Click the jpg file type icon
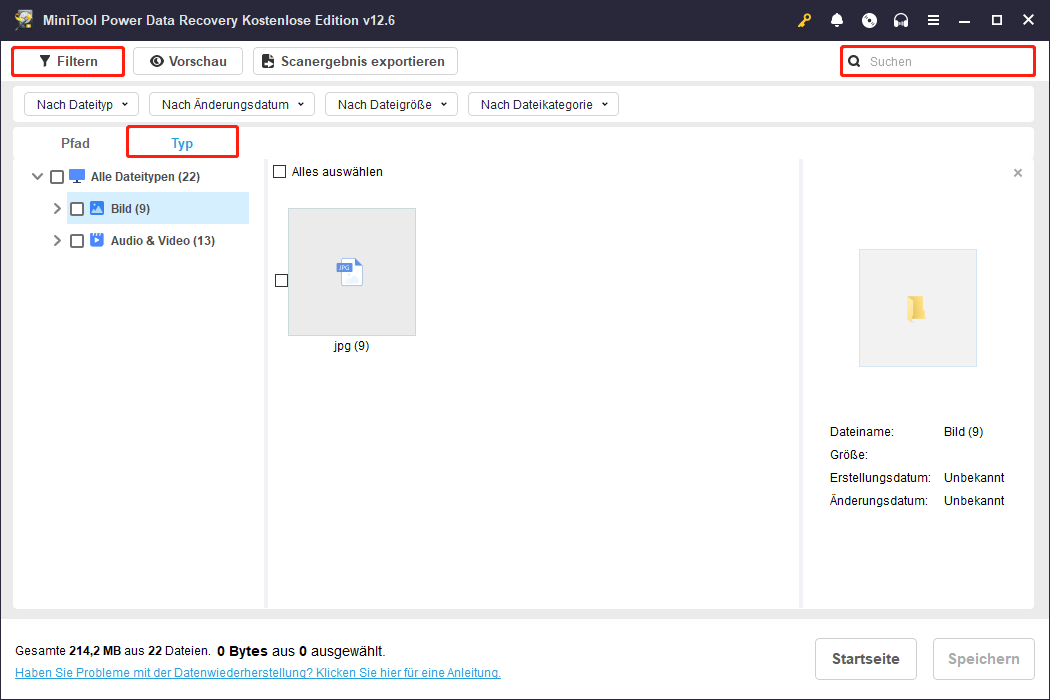Viewport: 1050px width, 700px height. (351, 272)
